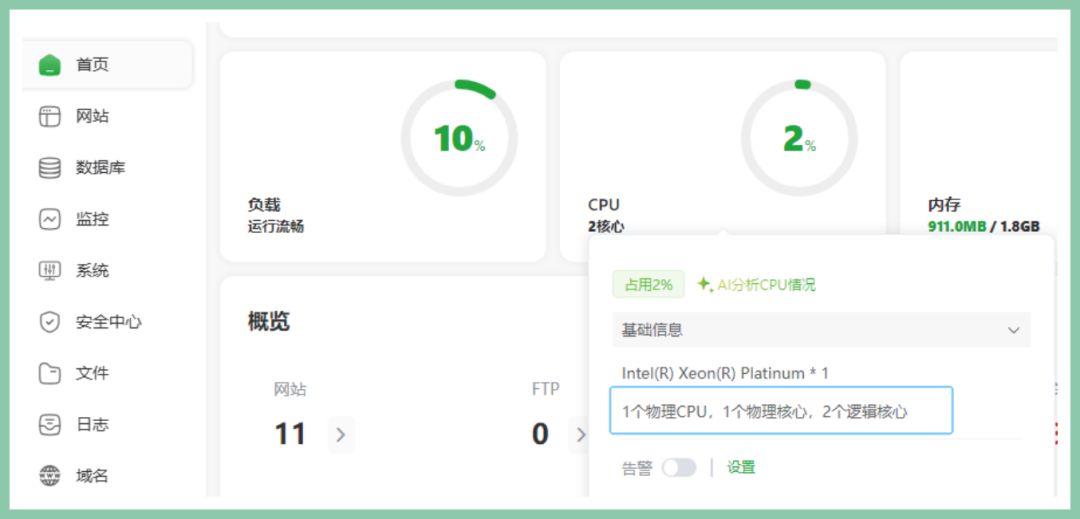Click the 运行流畅 load status text
The width and height of the screenshot is (1080, 519).
(x=276, y=226)
